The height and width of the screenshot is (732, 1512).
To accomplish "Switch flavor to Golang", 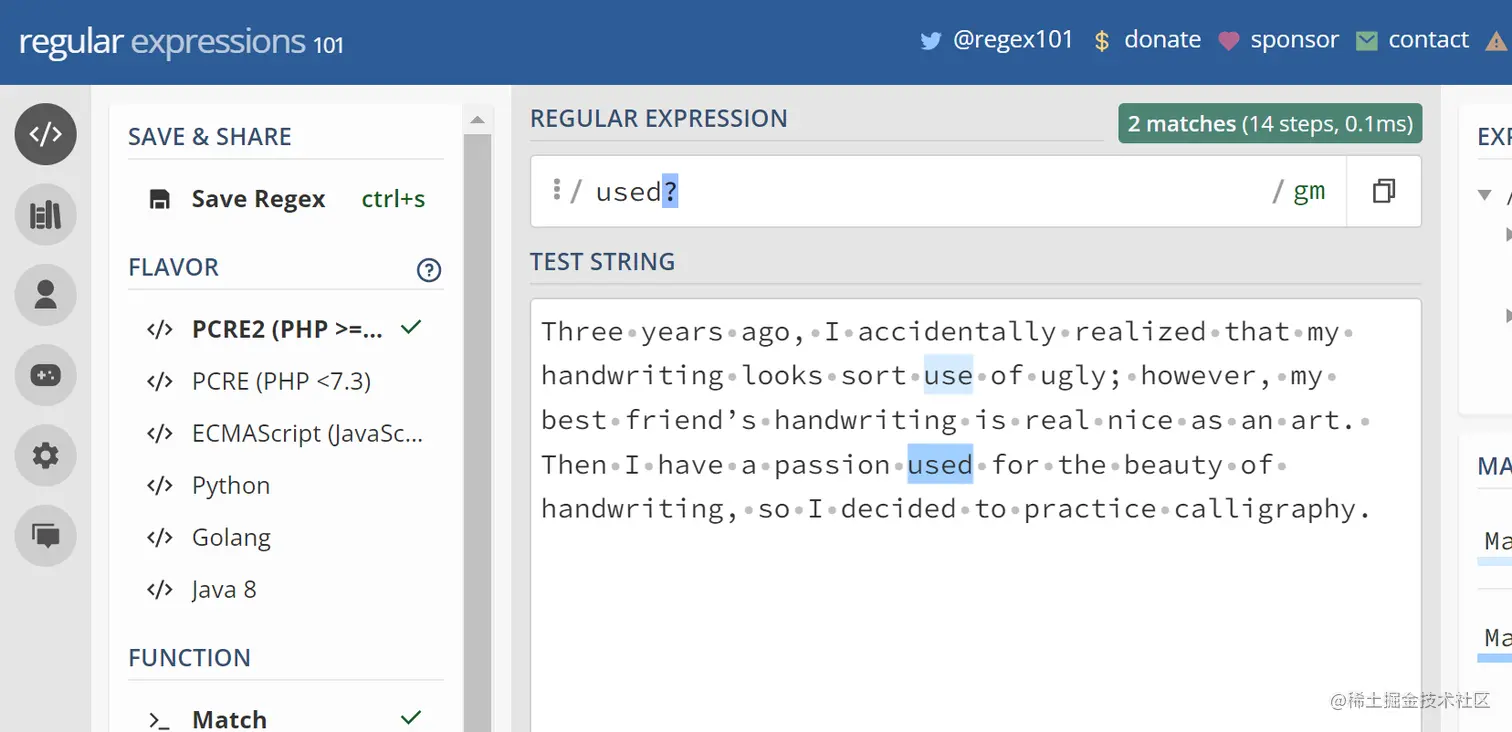I will (231, 538).
